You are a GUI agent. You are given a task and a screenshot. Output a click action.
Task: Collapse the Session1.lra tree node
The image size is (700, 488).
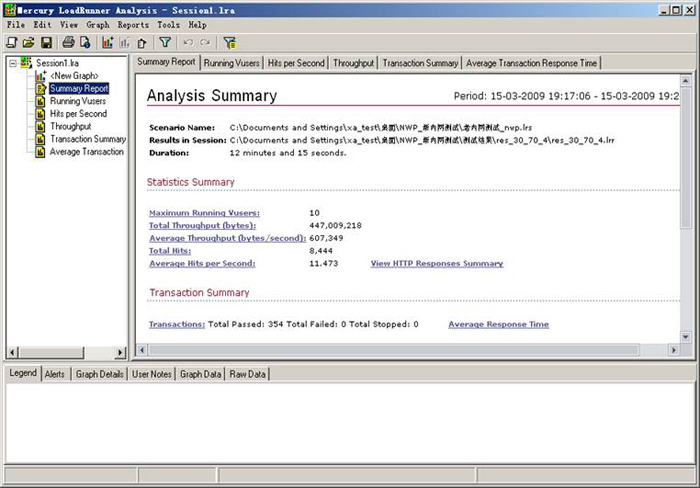point(13,63)
